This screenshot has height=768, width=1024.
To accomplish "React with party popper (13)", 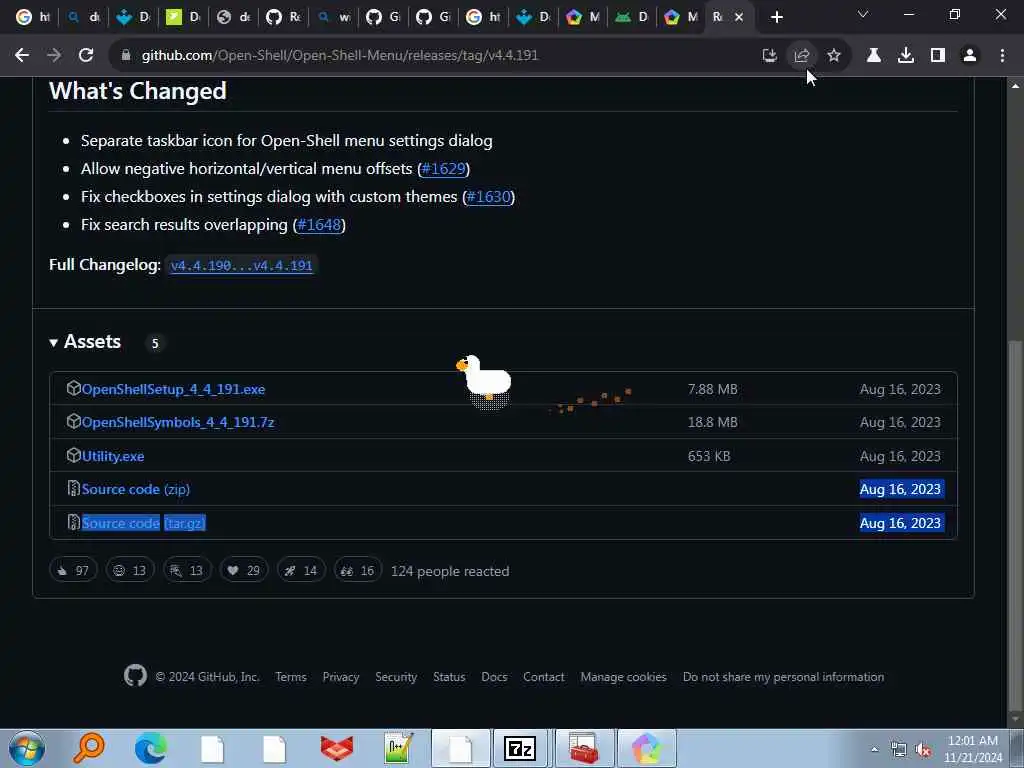I will pos(187,570).
